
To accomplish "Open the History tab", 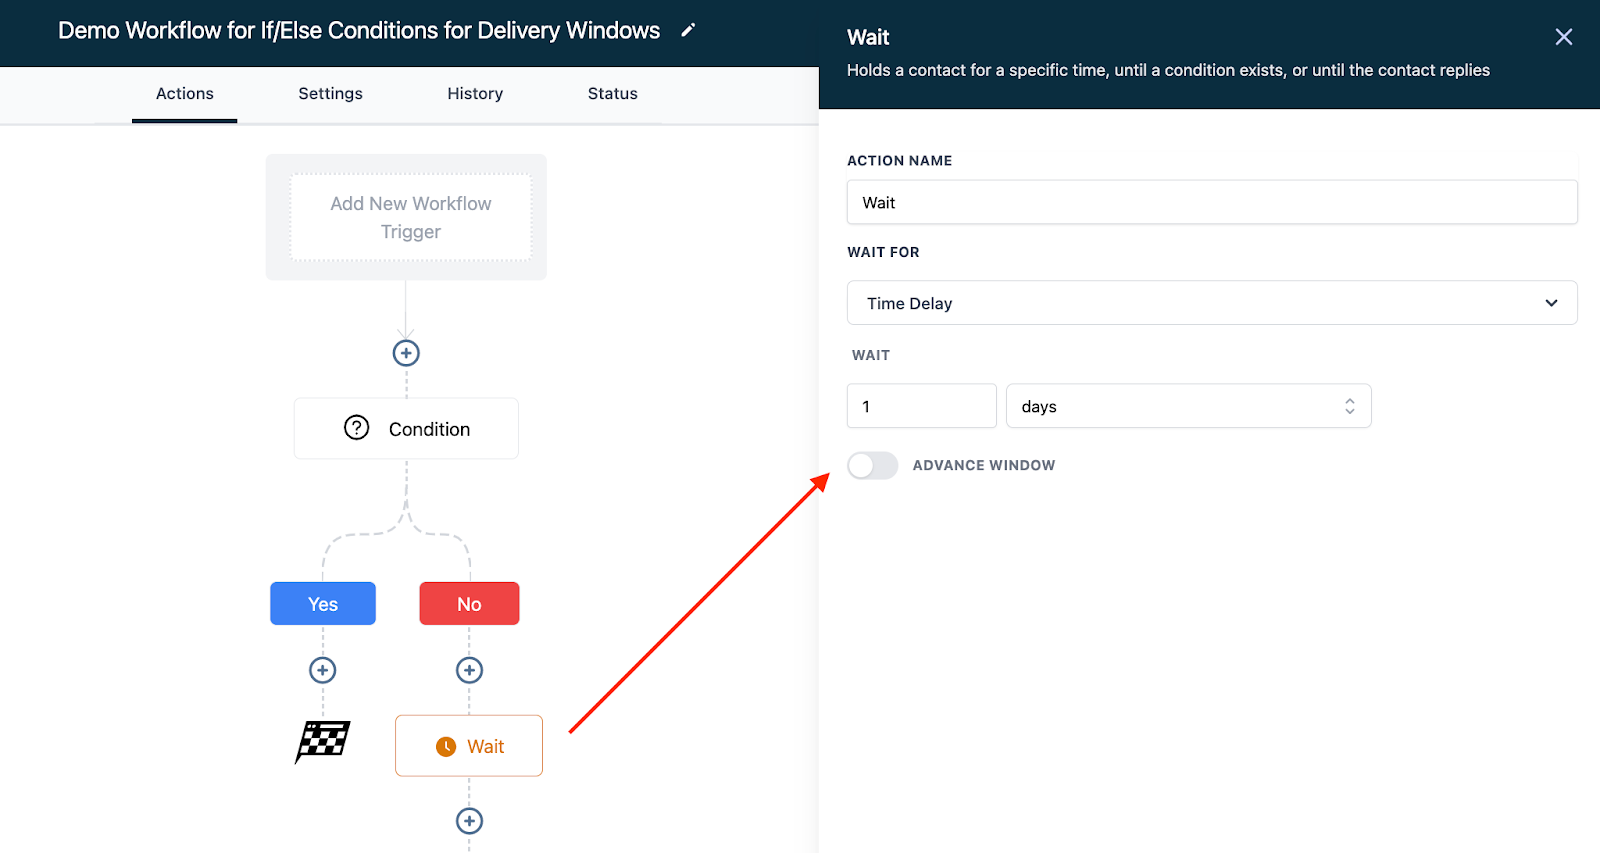I will 475,94.
